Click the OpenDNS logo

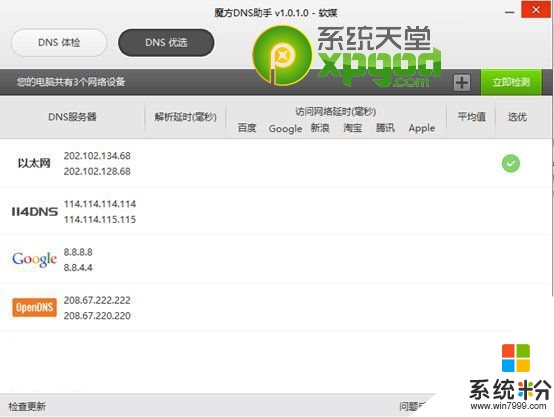[34, 307]
